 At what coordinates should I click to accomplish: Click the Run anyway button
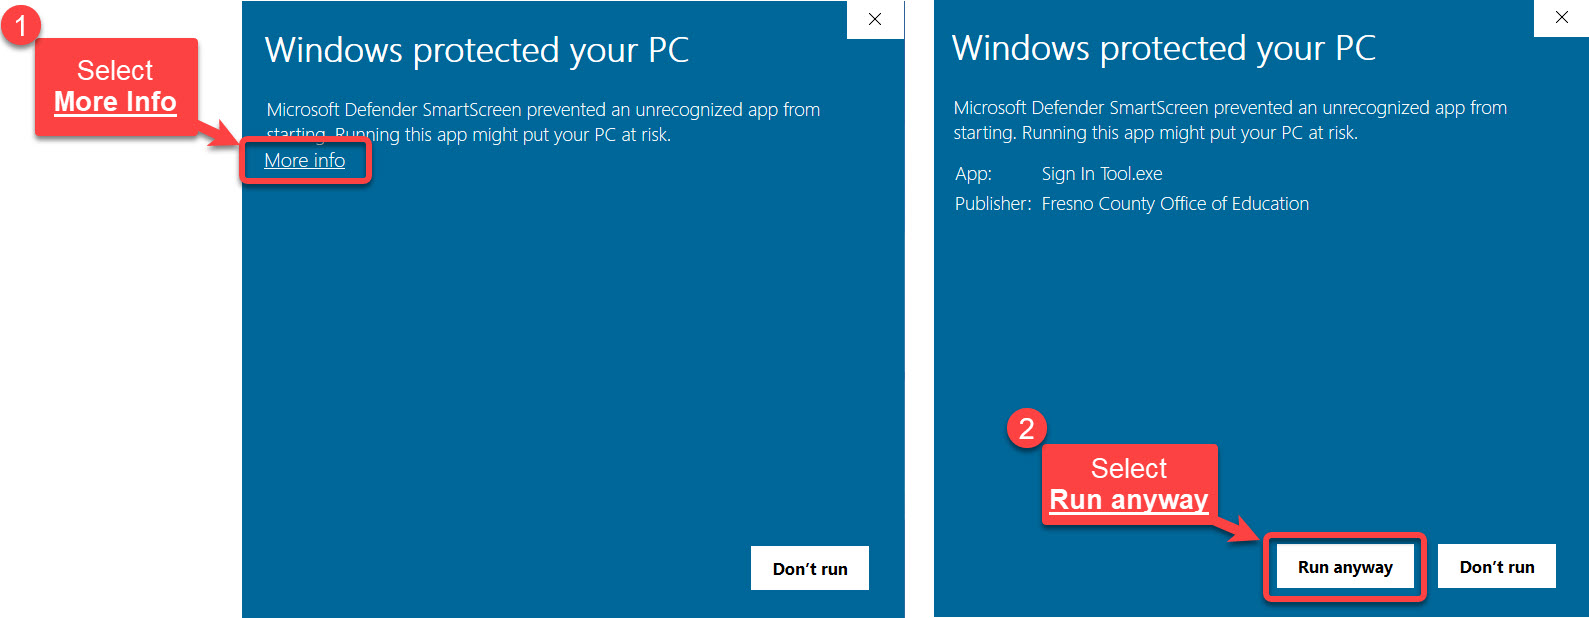[x=1344, y=567]
